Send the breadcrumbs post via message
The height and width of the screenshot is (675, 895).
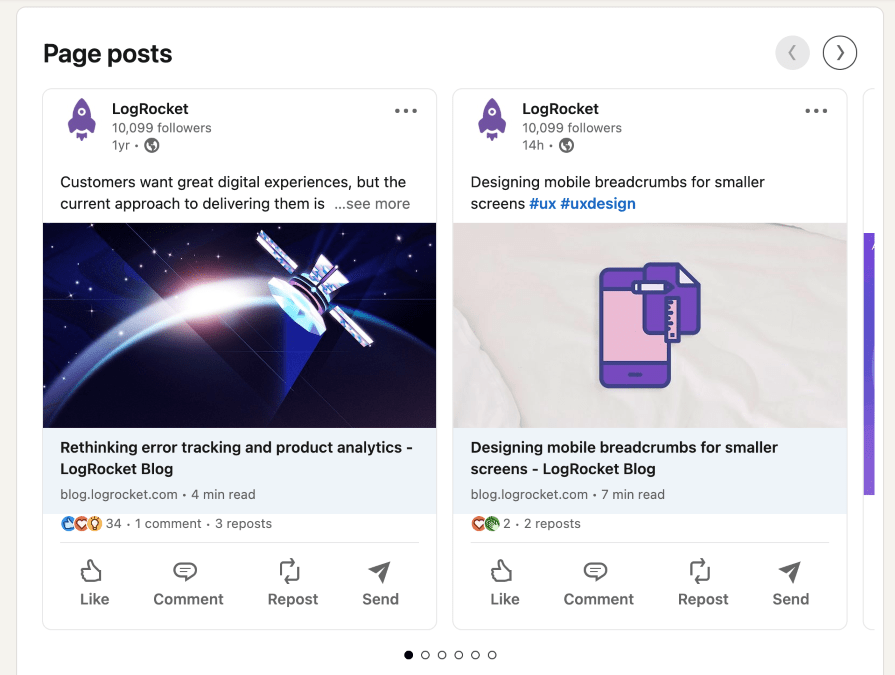click(x=789, y=583)
